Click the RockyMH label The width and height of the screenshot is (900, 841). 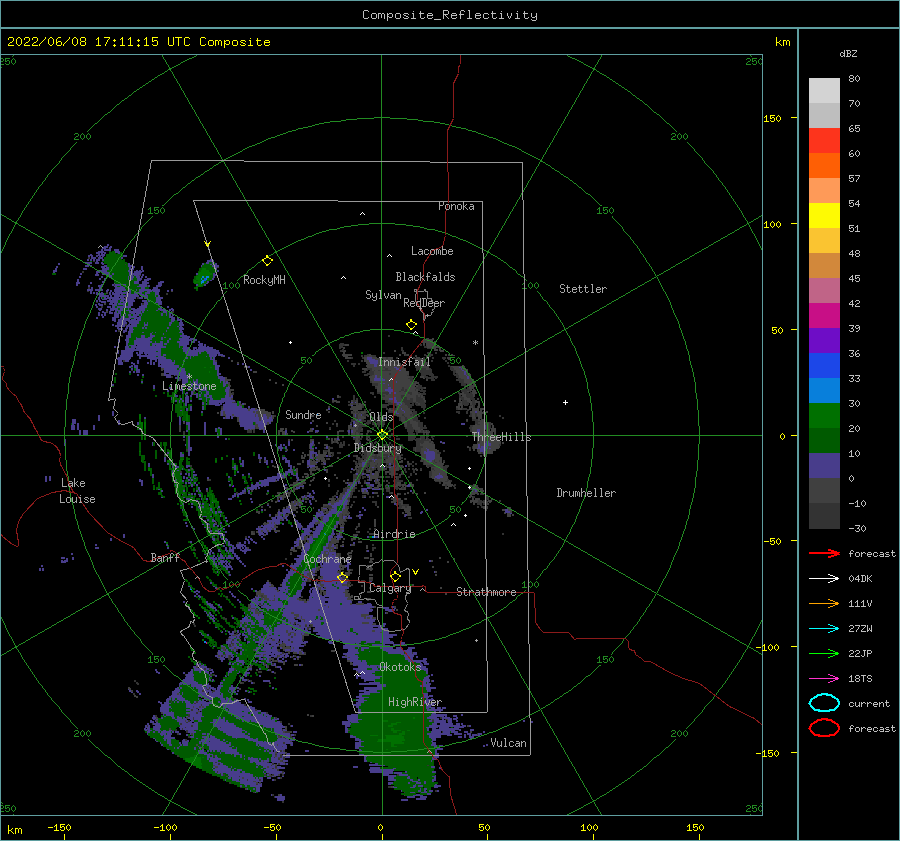click(x=264, y=280)
